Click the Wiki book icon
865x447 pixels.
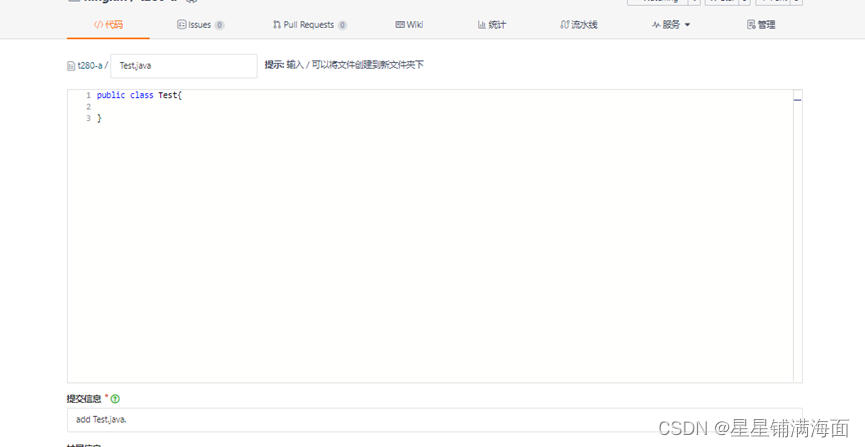click(x=400, y=25)
